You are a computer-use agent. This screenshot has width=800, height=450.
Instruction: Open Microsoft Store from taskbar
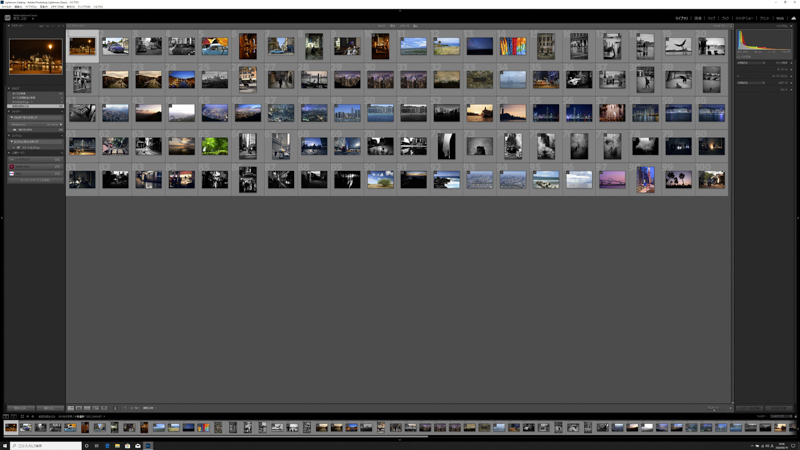coord(128,446)
